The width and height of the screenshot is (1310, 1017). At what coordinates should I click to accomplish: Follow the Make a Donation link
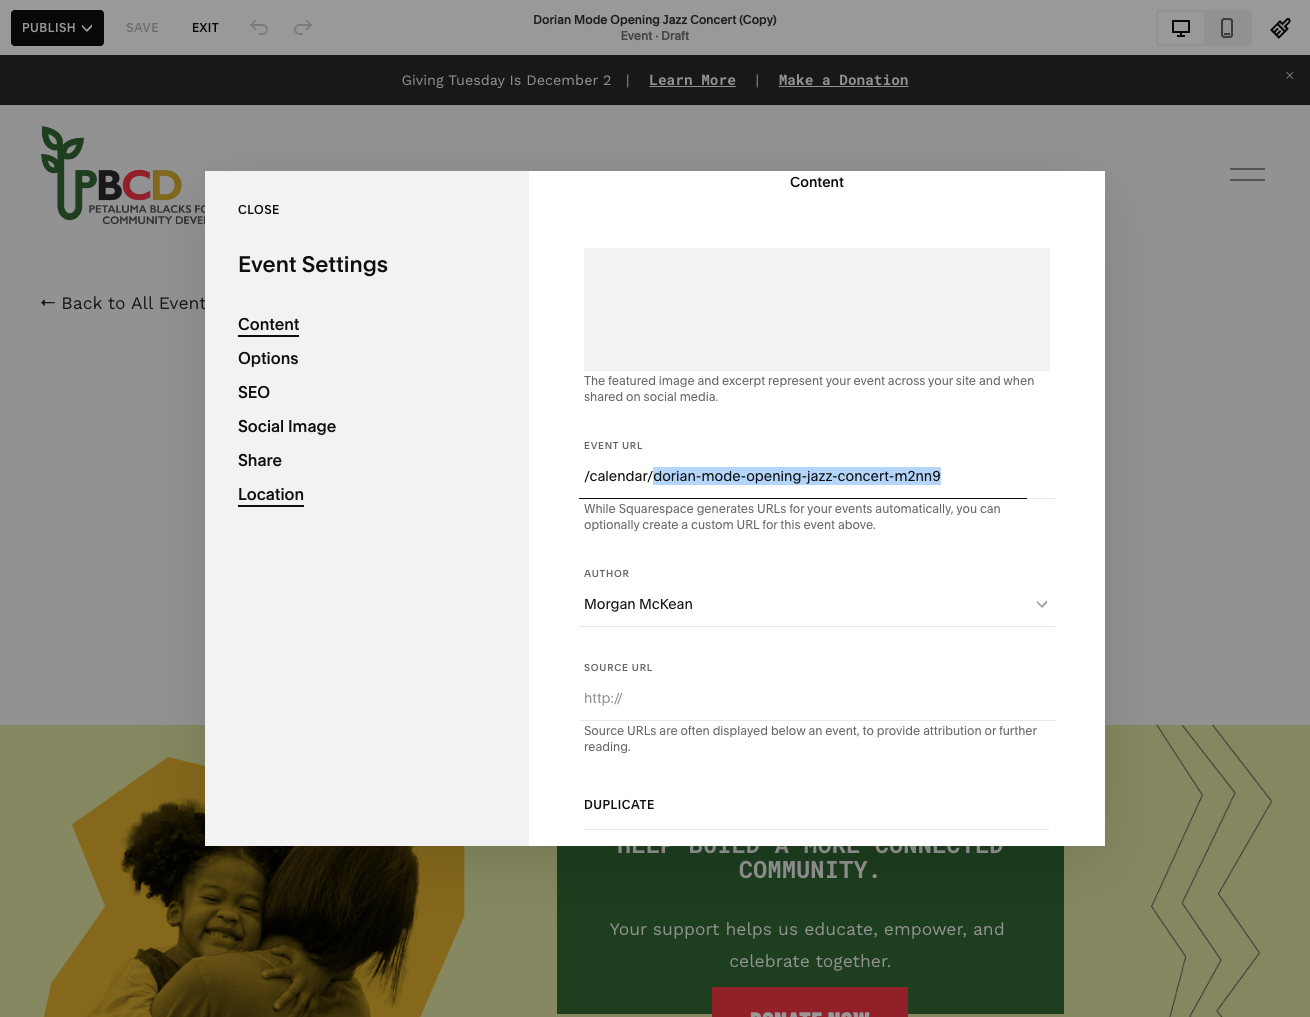point(843,80)
